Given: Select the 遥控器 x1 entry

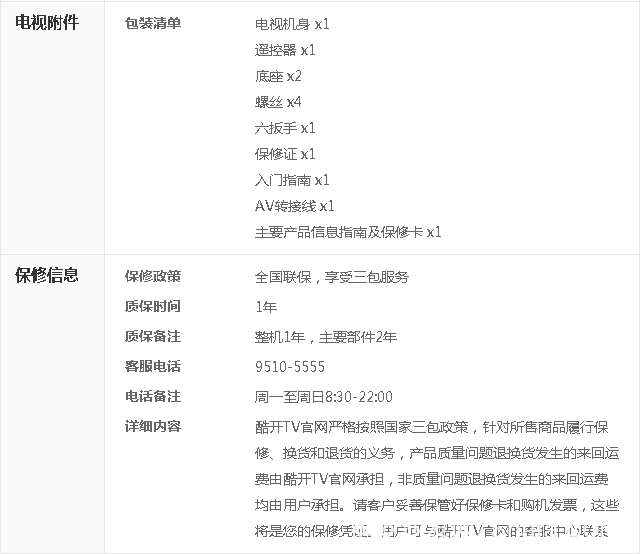Looking at the screenshot, I should click(285, 50).
